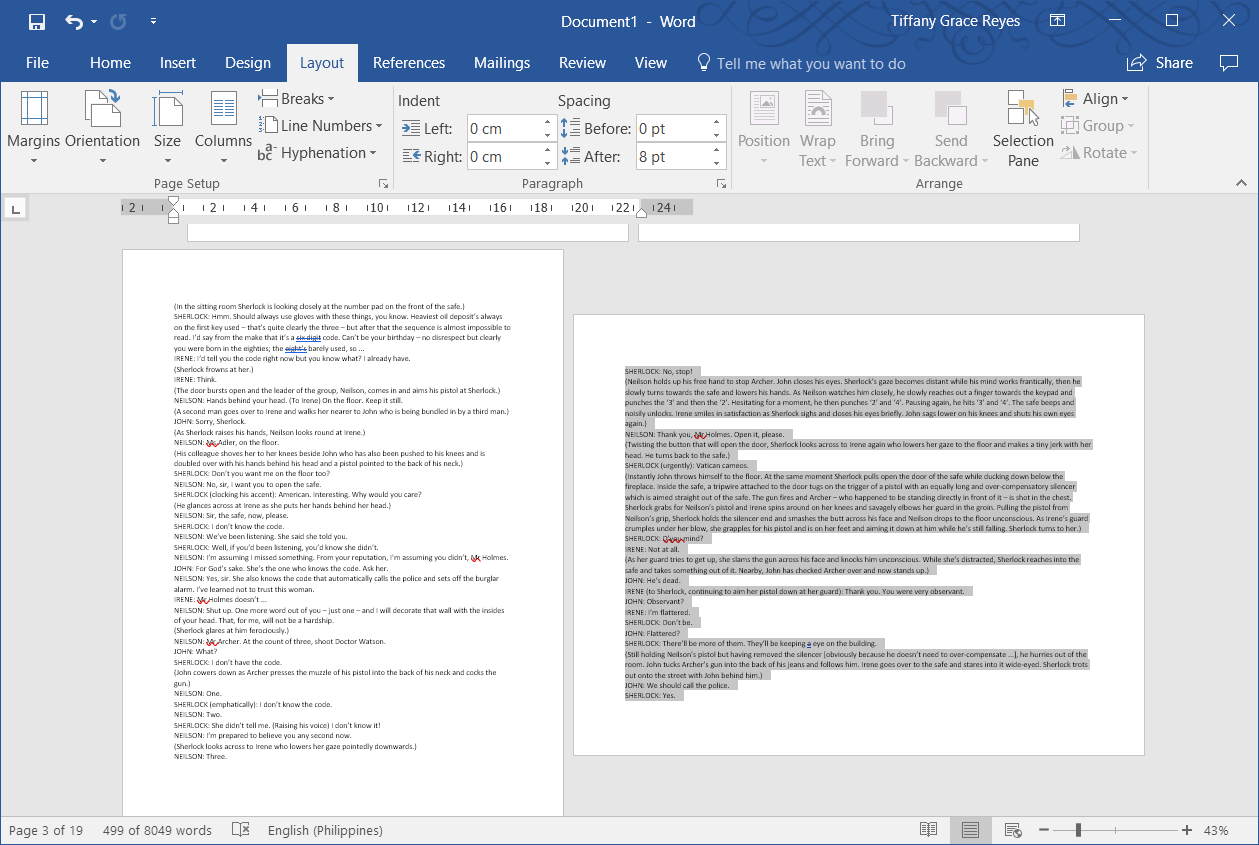1259x845 pixels.
Task: Open the Align dropdown
Action: pos(1097,98)
